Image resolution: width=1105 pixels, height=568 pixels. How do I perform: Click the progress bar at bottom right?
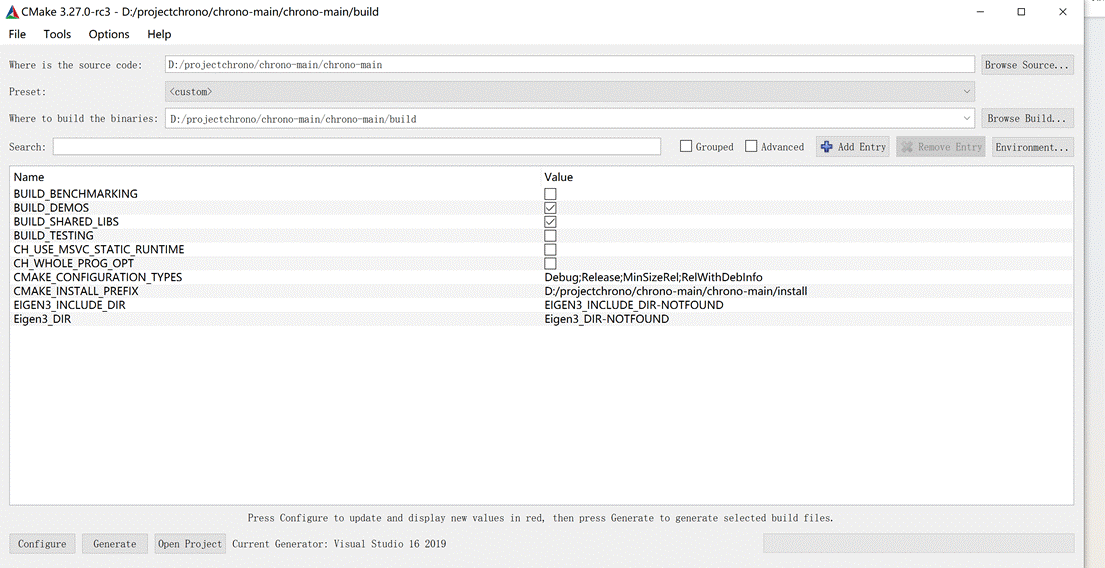(x=918, y=543)
